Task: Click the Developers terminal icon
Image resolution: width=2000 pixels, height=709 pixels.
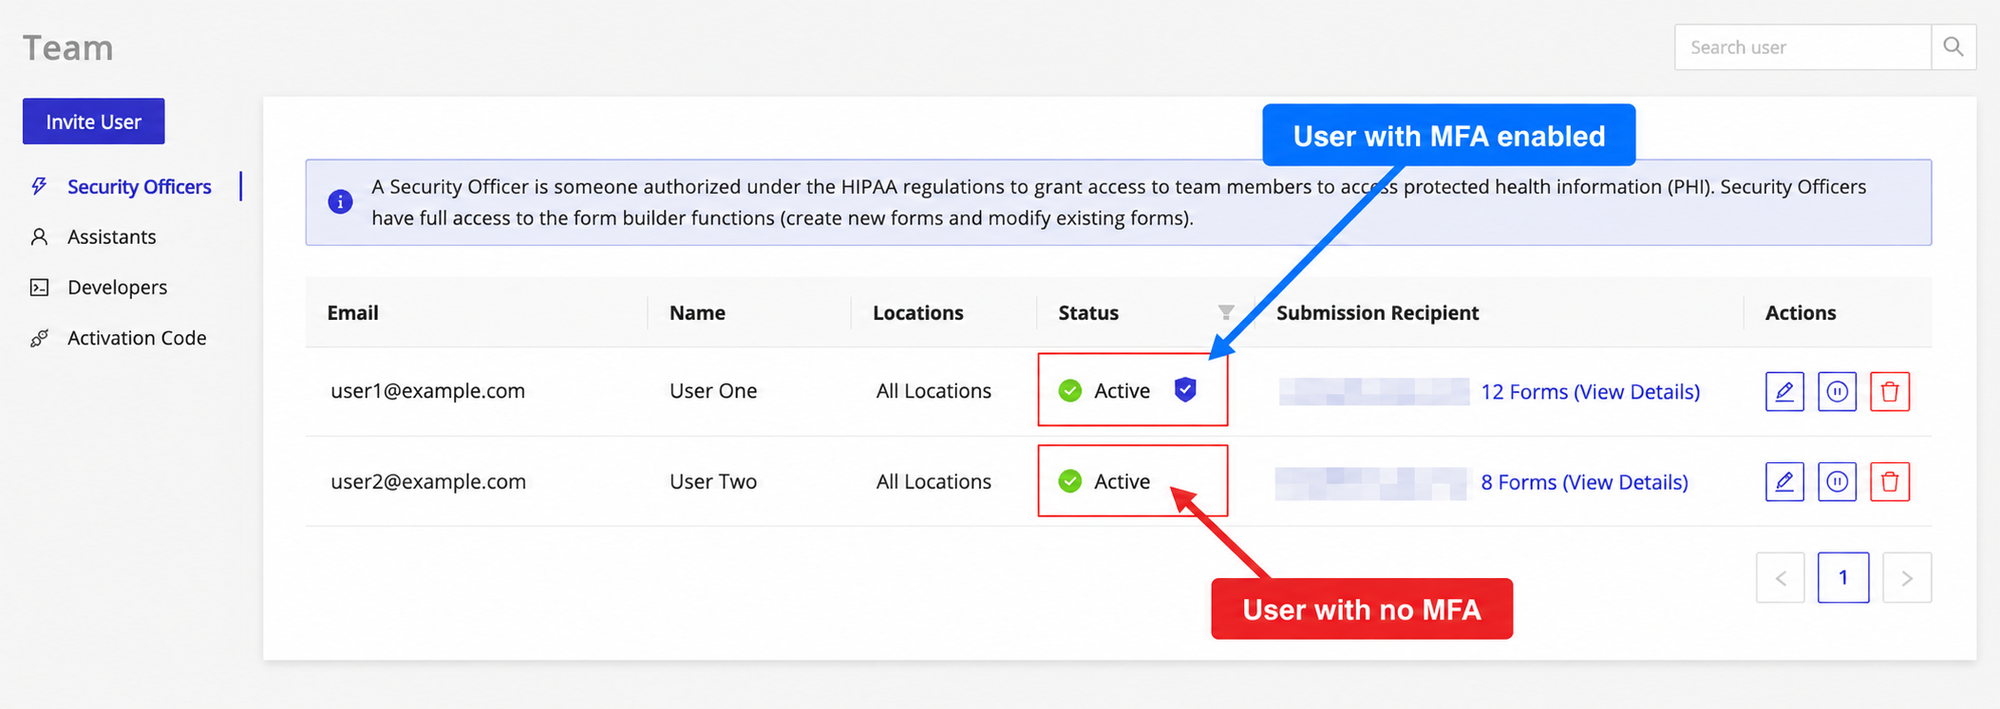Action: (x=39, y=288)
